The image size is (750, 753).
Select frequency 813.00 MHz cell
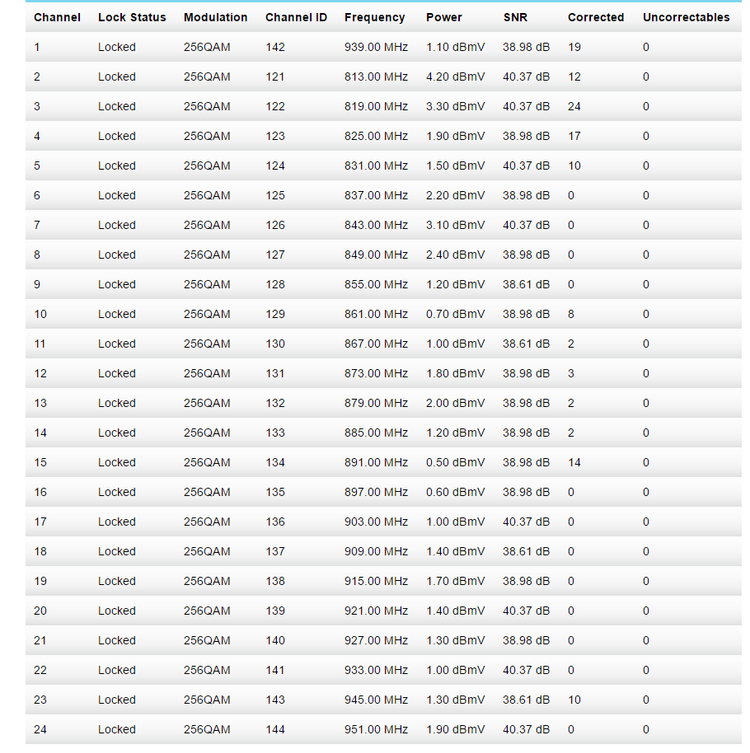pyautogui.click(x=376, y=77)
